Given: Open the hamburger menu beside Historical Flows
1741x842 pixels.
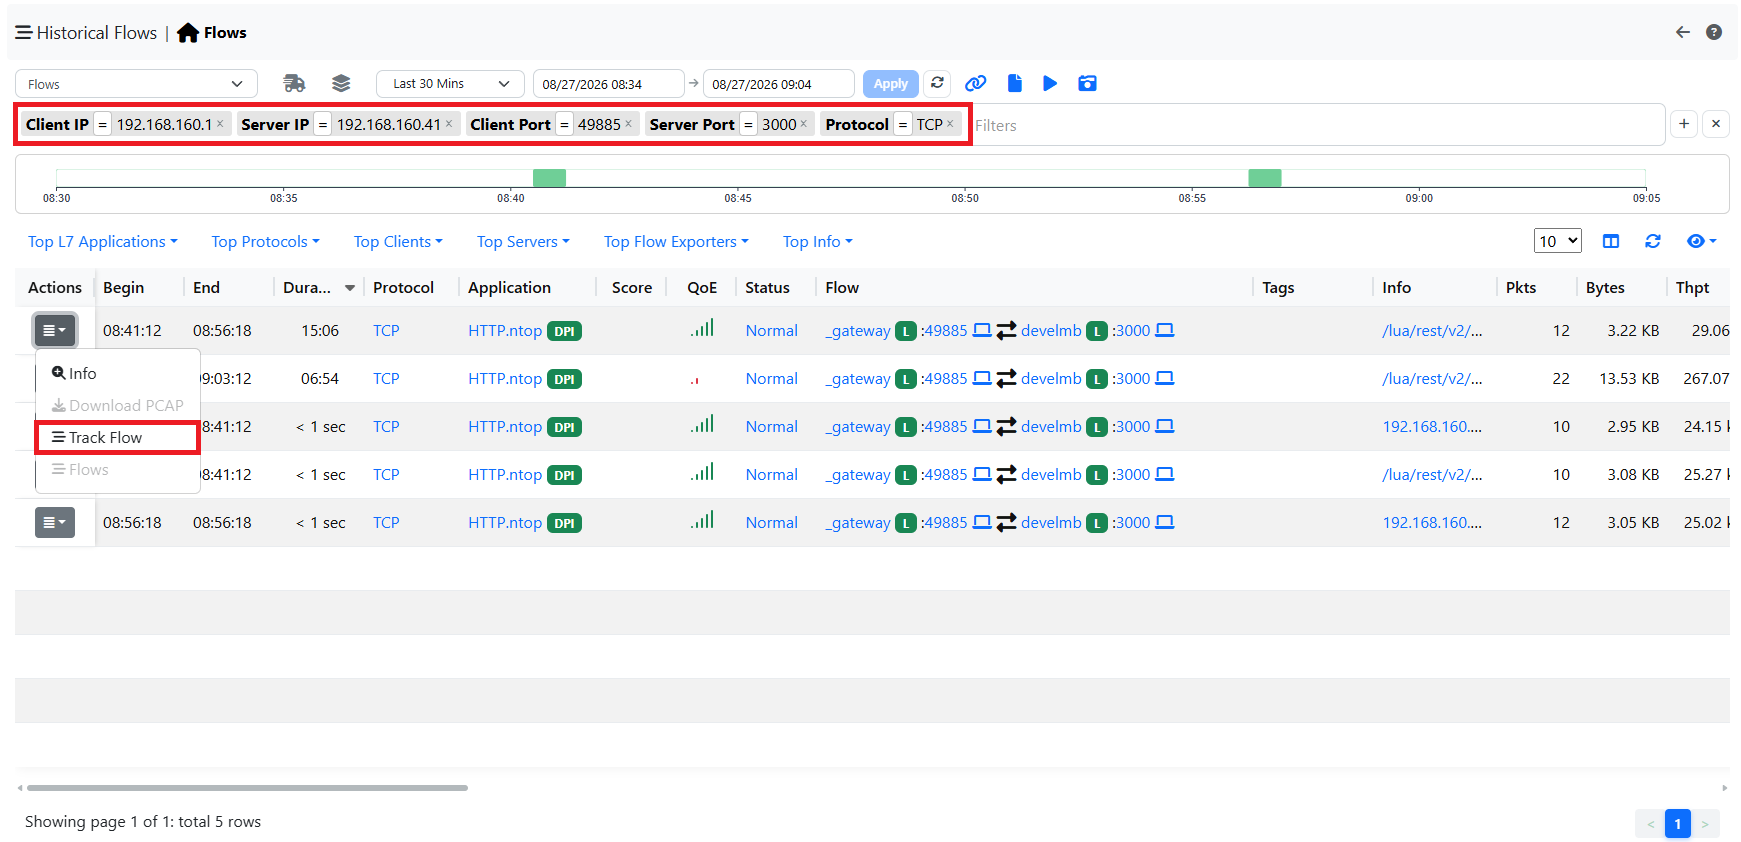Looking at the screenshot, I should pyautogui.click(x=23, y=33).
